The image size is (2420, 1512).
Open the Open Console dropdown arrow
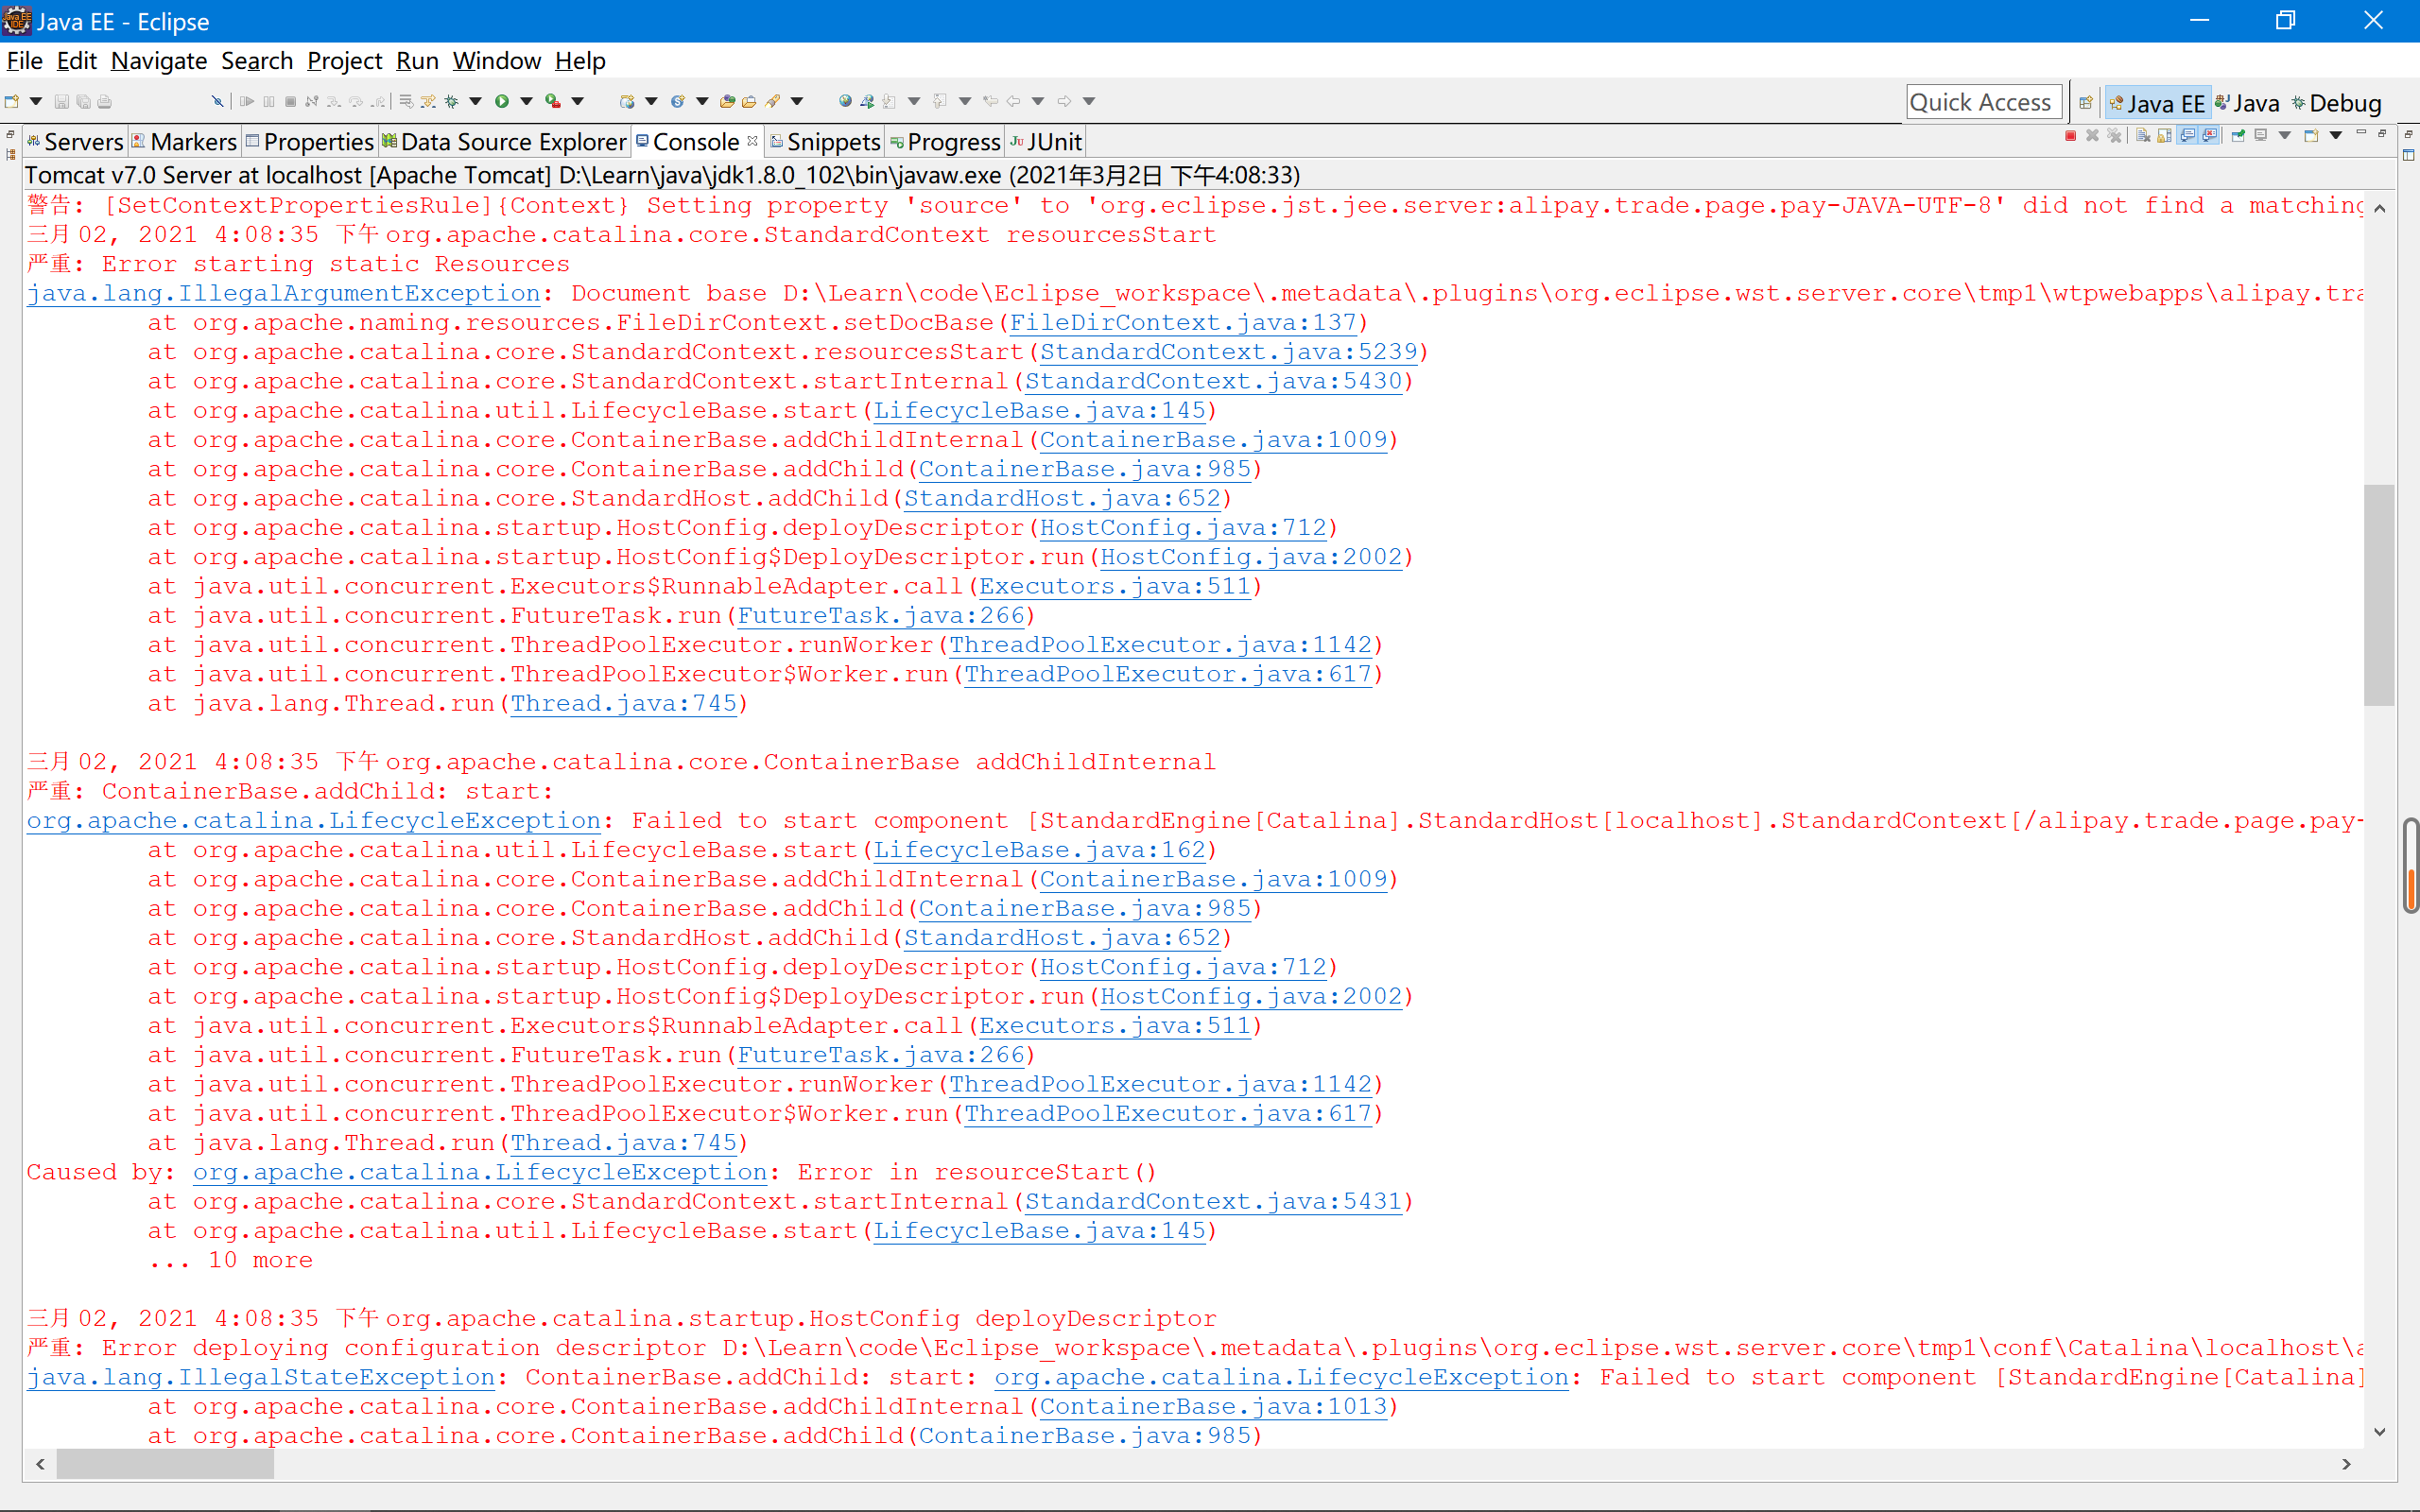tap(2336, 136)
